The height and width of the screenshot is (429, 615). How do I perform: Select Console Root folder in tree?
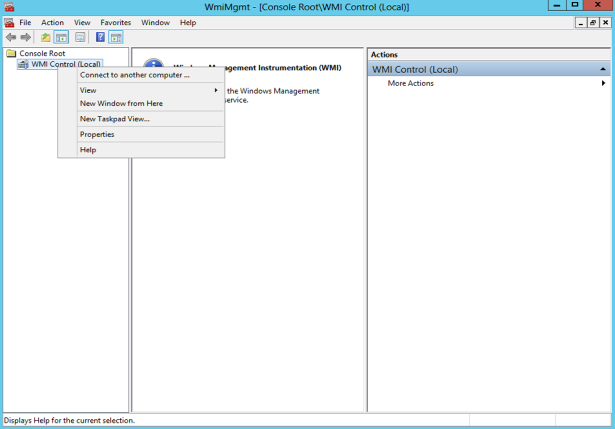click(x=41, y=53)
